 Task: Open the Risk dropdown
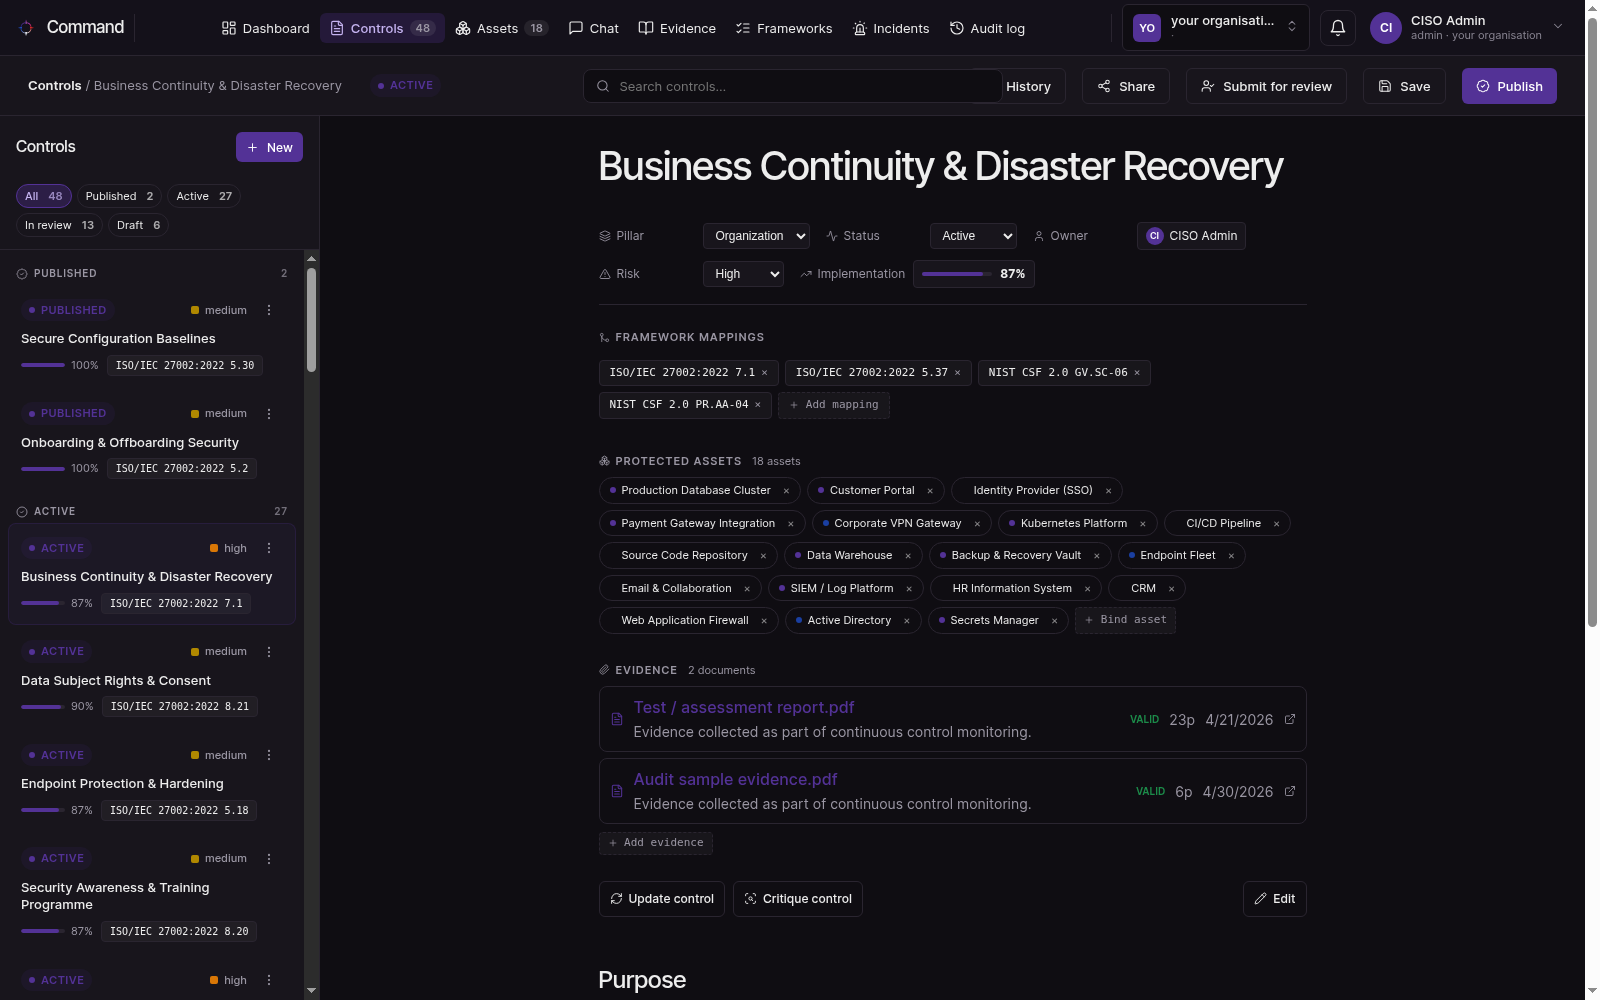pos(743,274)
